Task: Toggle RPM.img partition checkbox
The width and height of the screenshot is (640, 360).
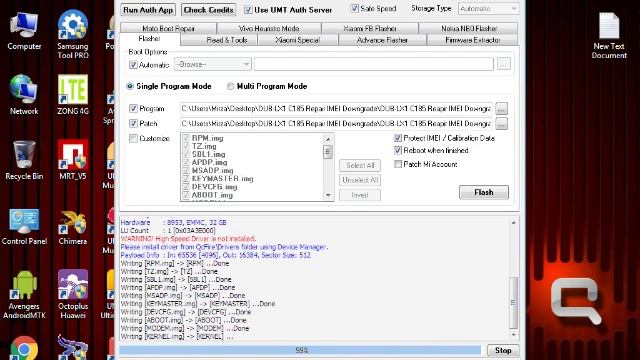Action: [x=186, y=138]
